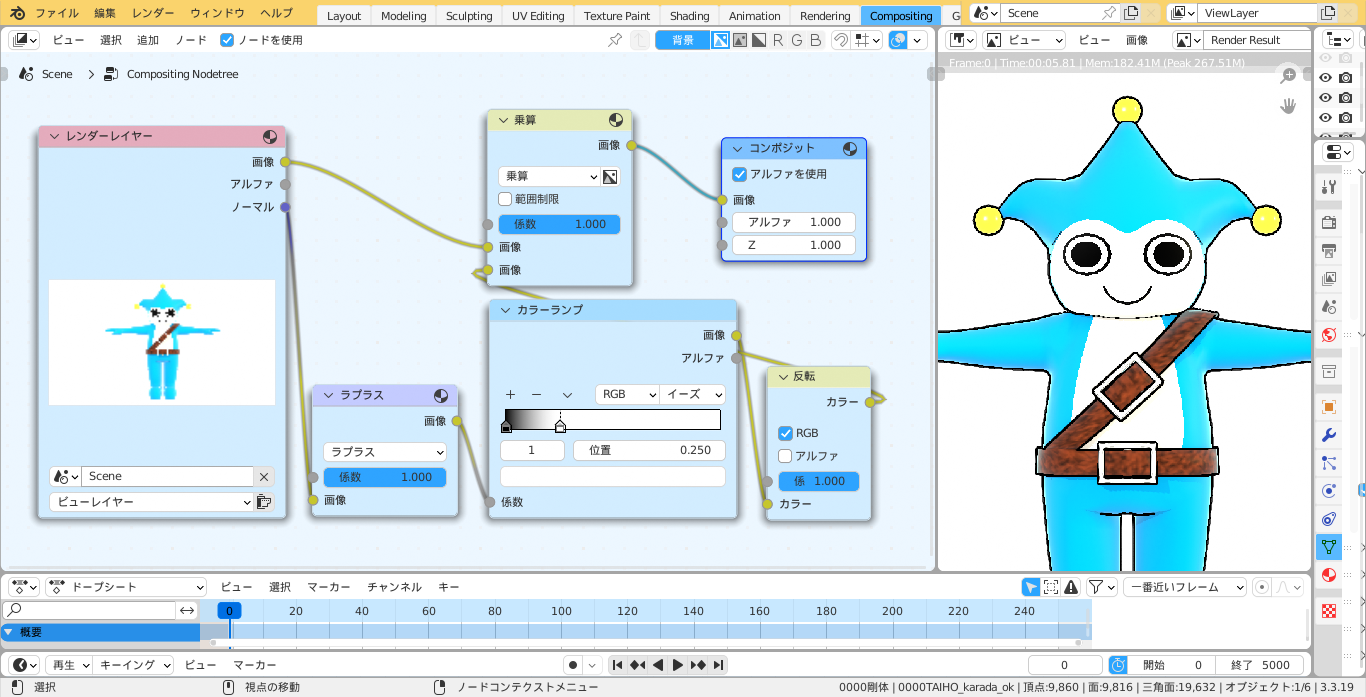Click the render button in レンダーレイヤー node
Screen dimensions: 1366x697
264,502
